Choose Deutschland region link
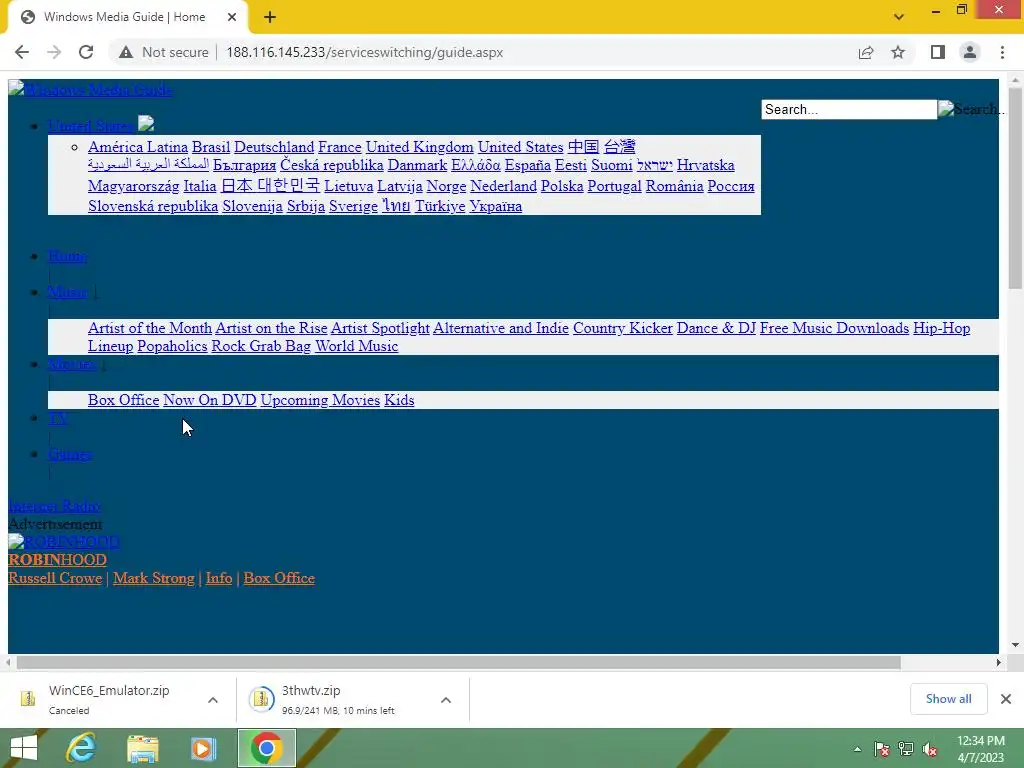Image resolution: width=1024 pixels, height=768 pixels. [274, 147]
